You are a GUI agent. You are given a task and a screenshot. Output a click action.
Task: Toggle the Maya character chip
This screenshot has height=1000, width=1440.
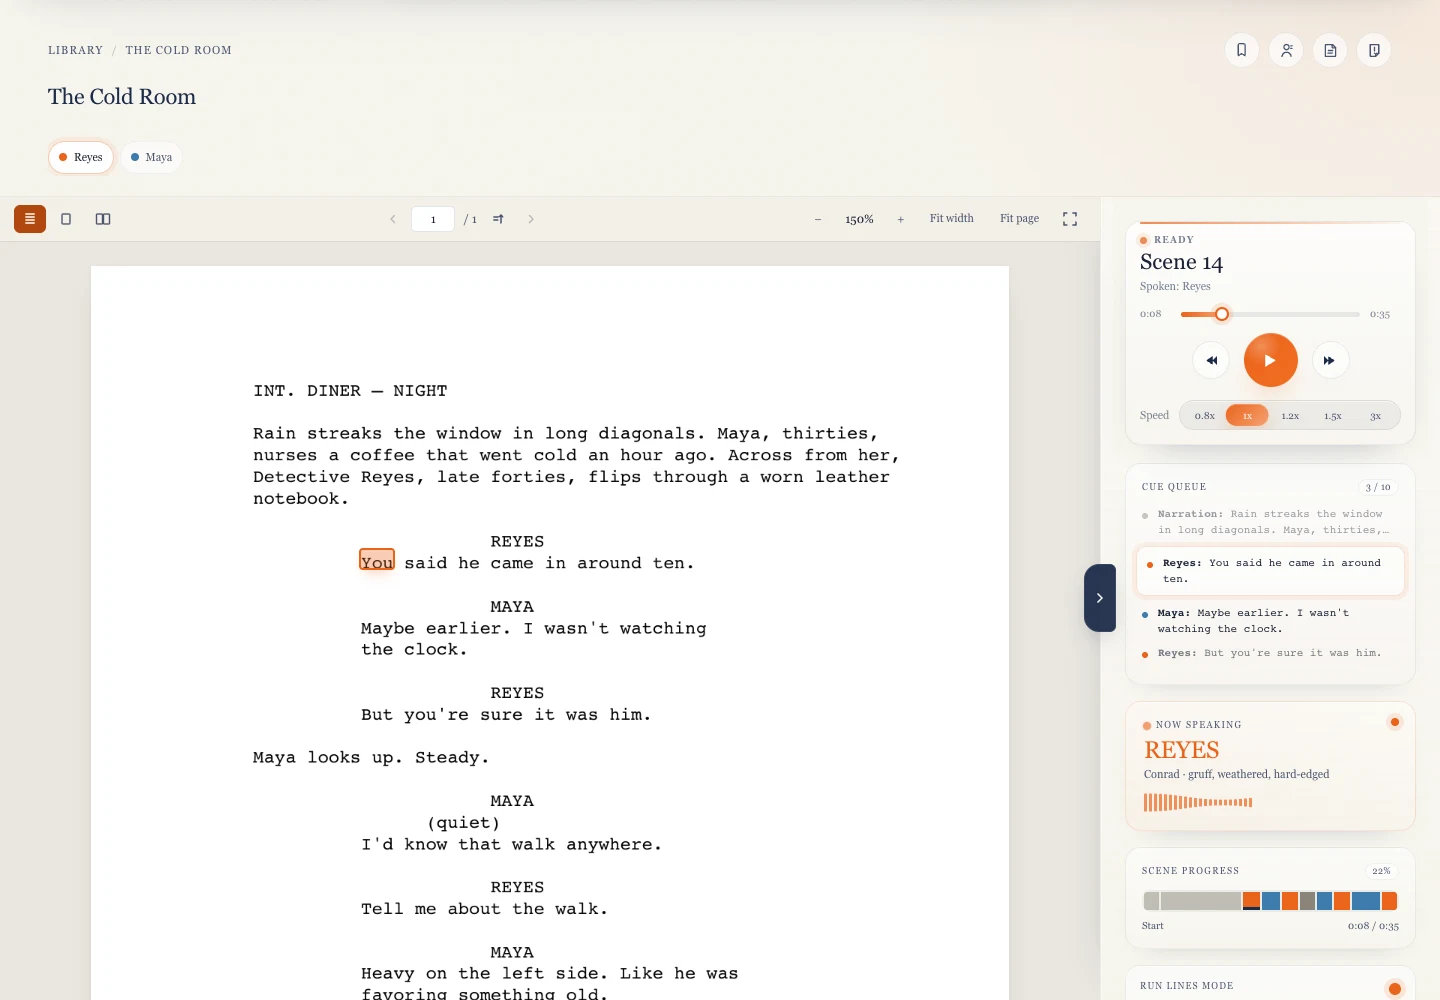[x=151, y=157]
